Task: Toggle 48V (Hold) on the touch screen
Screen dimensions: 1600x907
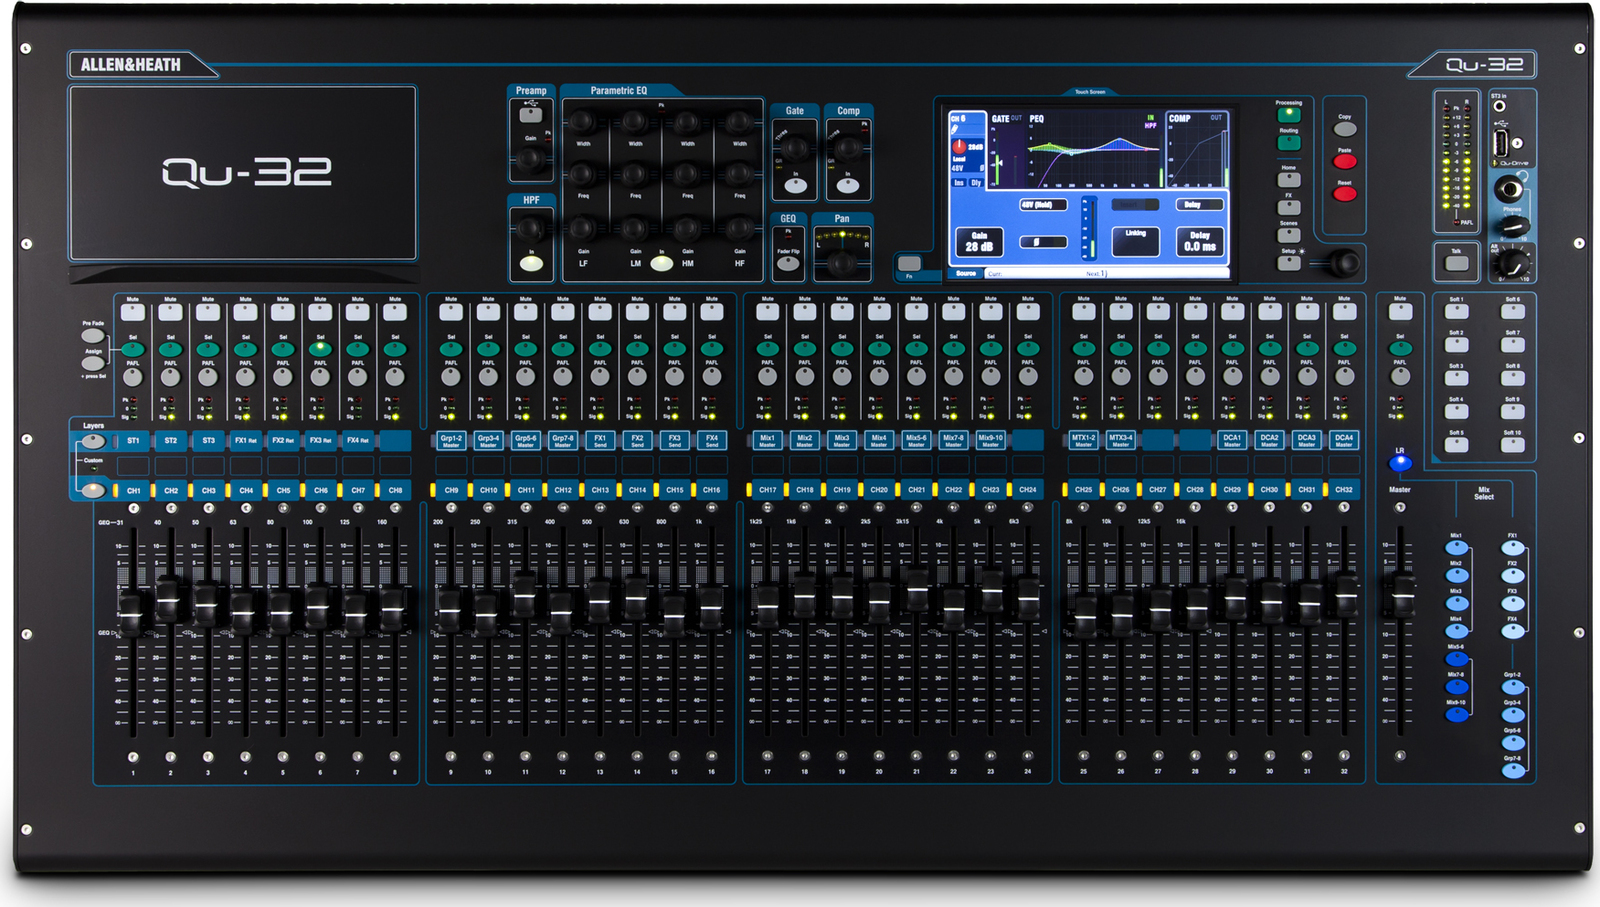Action: tap(1042, 205)
